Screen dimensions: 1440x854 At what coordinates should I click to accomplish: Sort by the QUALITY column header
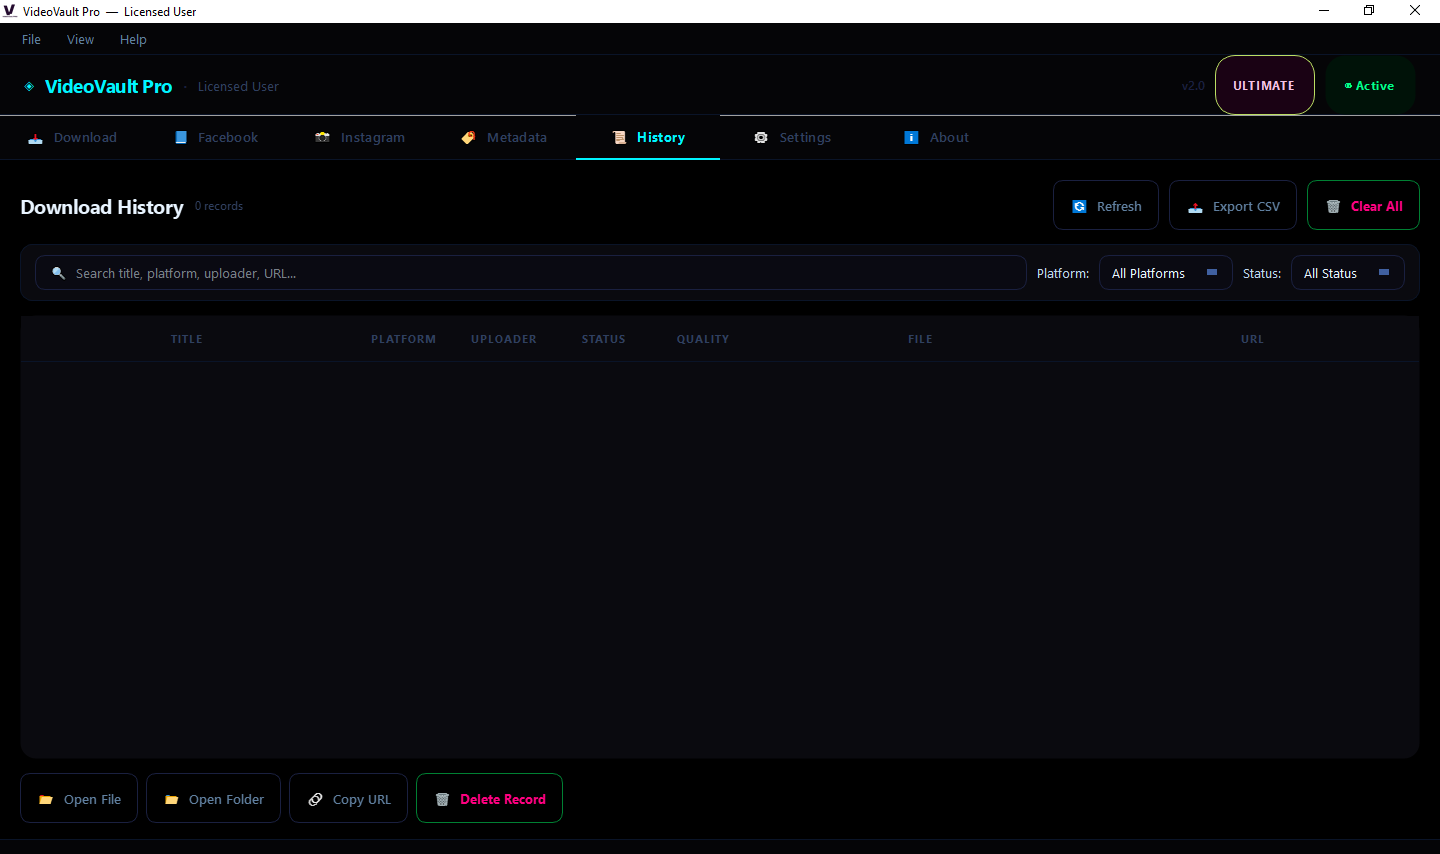pyautogui.click(x=703, y=340)
